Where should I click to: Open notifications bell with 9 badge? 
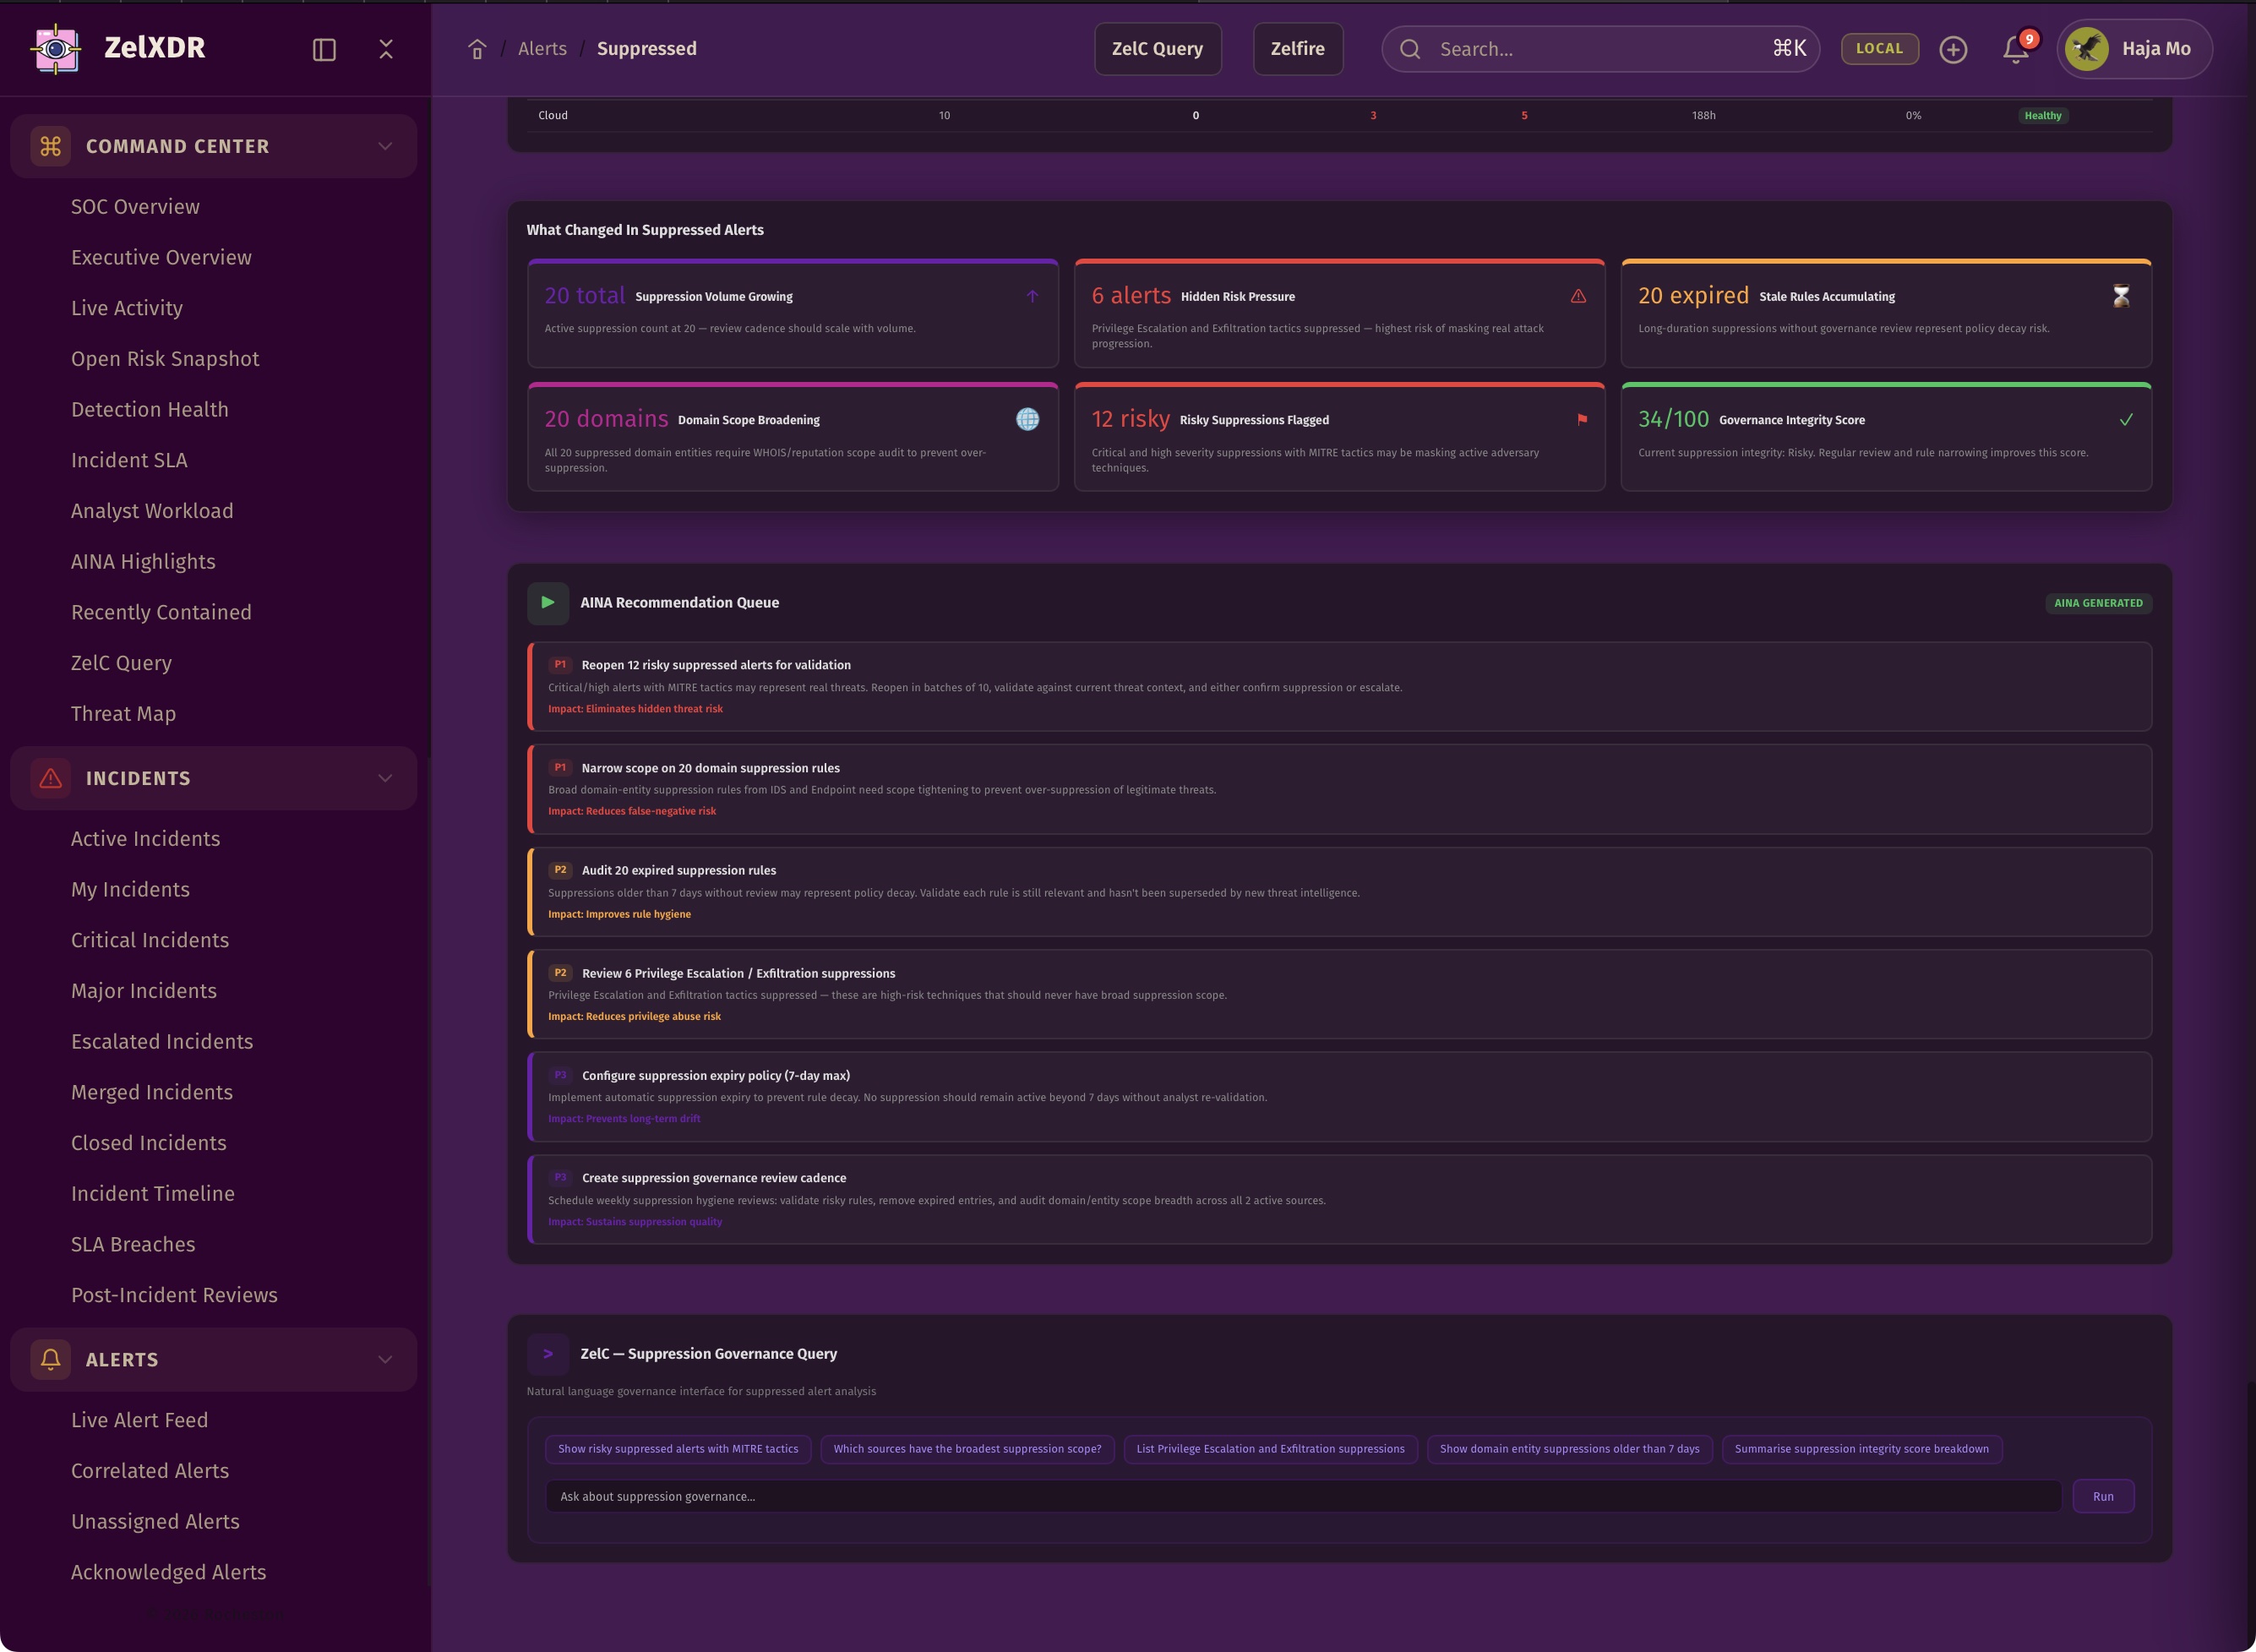pyautogui.click(x=2016, y=49)
